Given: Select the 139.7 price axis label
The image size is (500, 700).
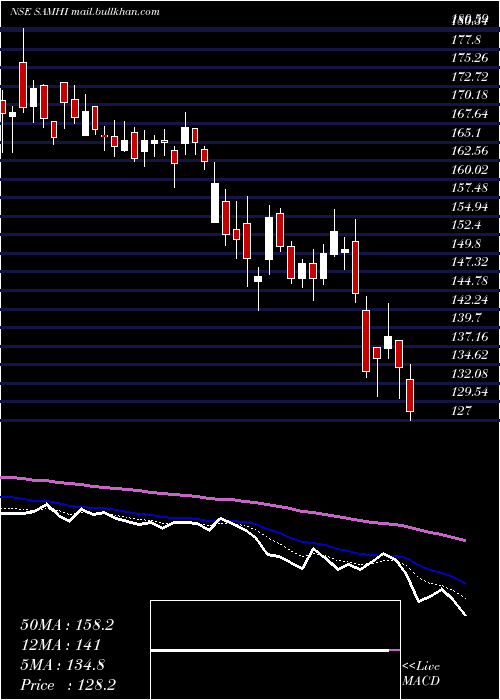Looking at the screenshot, I should tap(466, 318).
